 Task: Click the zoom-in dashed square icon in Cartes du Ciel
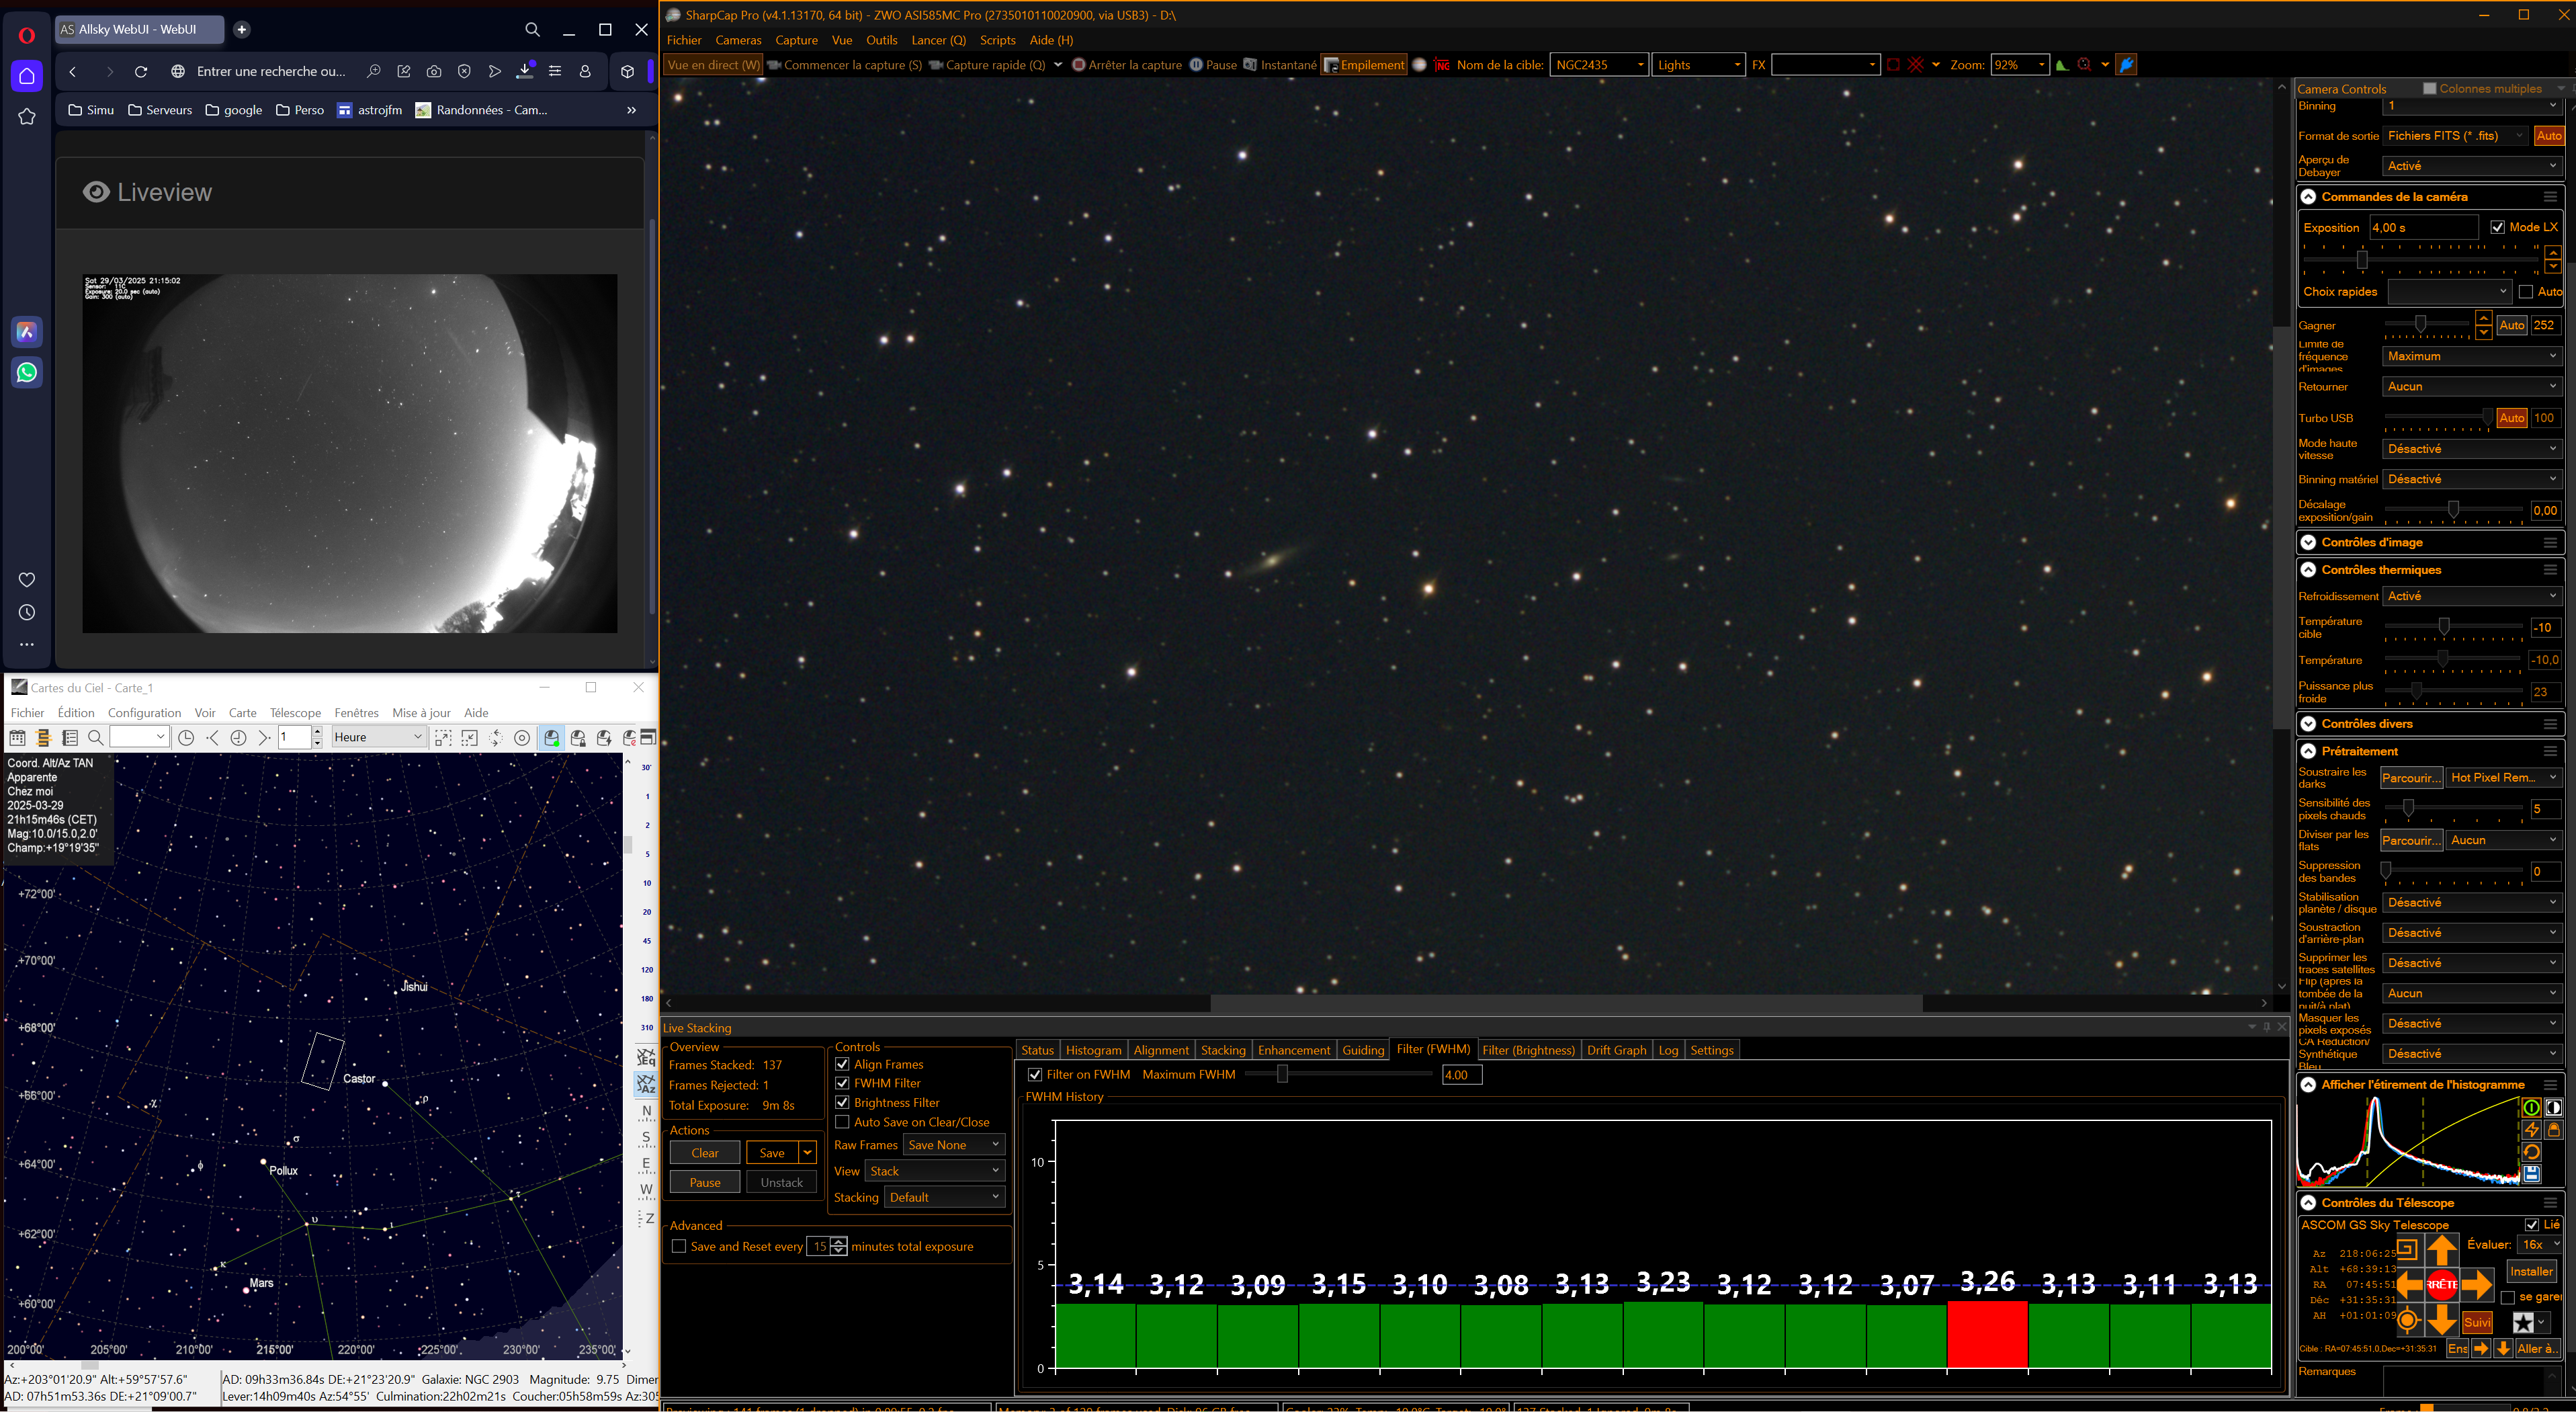tap(443, 738)
